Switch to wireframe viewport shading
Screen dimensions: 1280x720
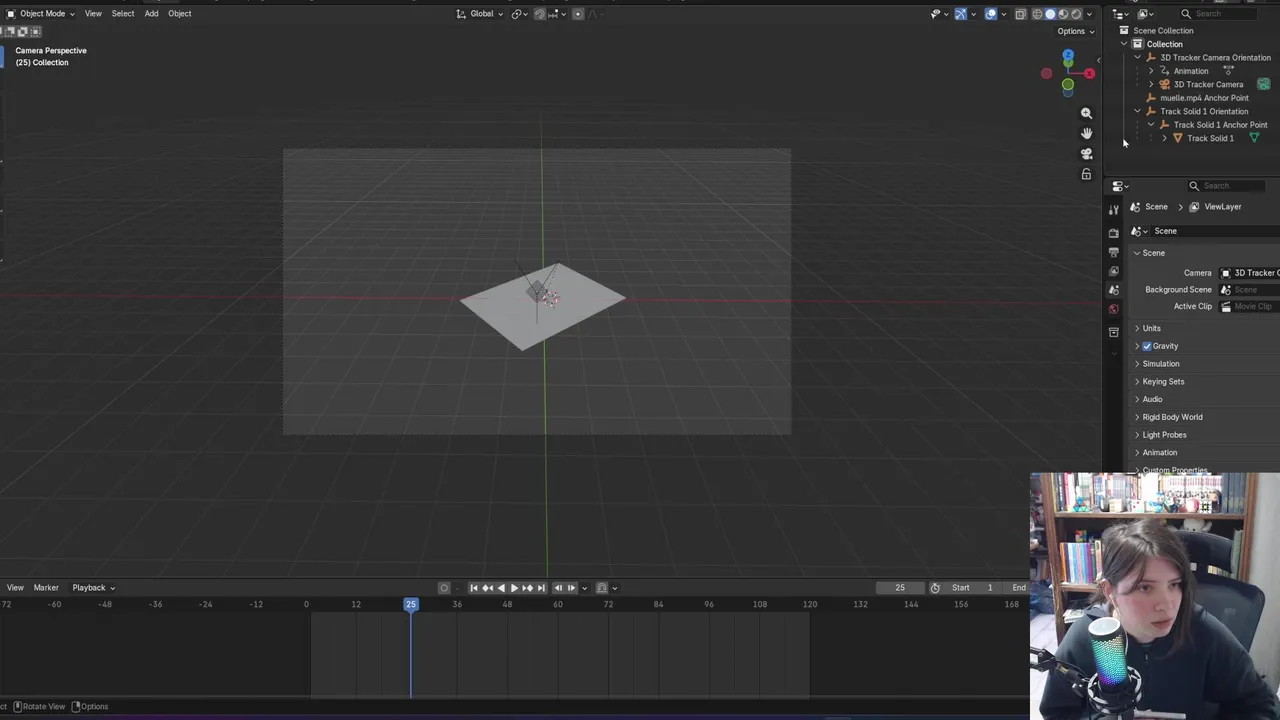pyautogui.click(x=1037, y=14)
